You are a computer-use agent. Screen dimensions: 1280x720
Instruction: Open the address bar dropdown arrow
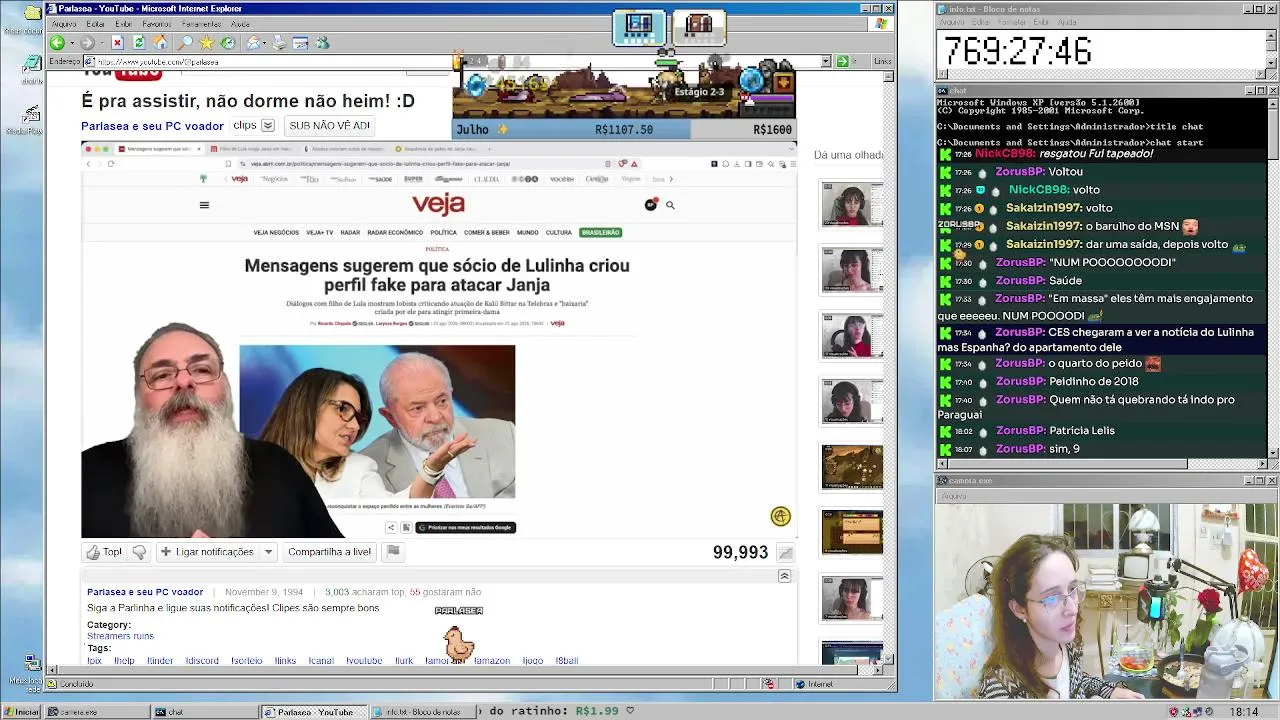click(x=826, y=61)
